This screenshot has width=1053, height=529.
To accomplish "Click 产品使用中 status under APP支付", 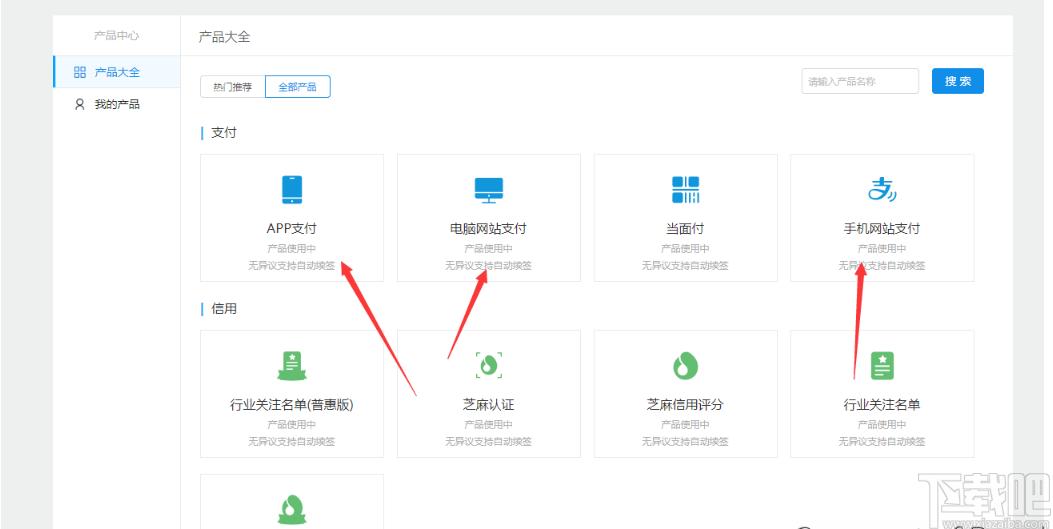I will point(291,248).
